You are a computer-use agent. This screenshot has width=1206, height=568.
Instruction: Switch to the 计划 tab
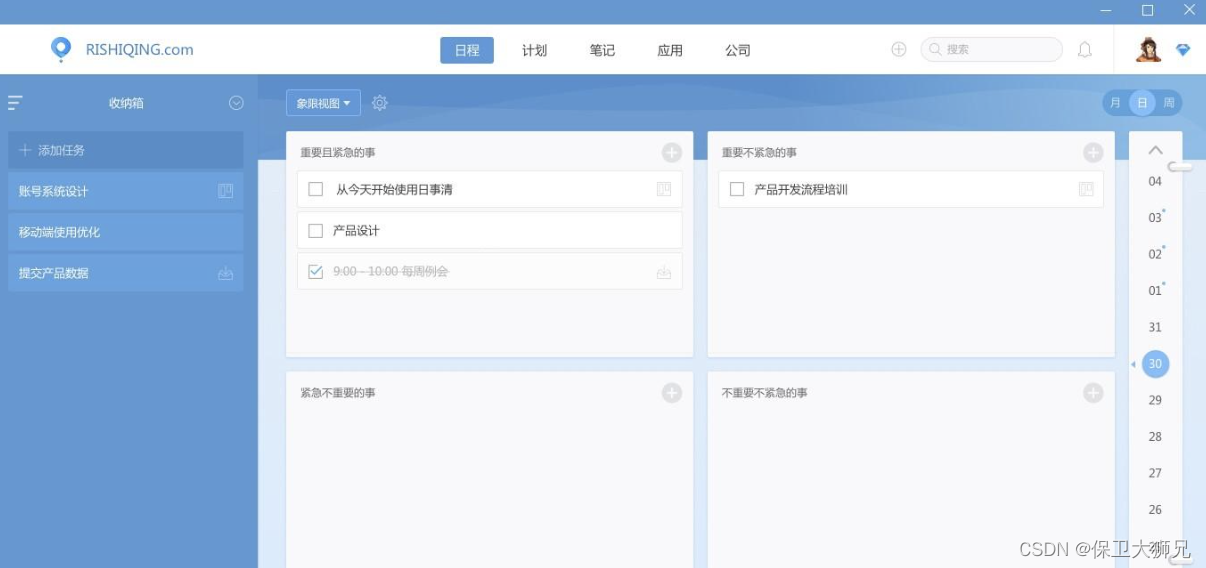click(535, 50)
